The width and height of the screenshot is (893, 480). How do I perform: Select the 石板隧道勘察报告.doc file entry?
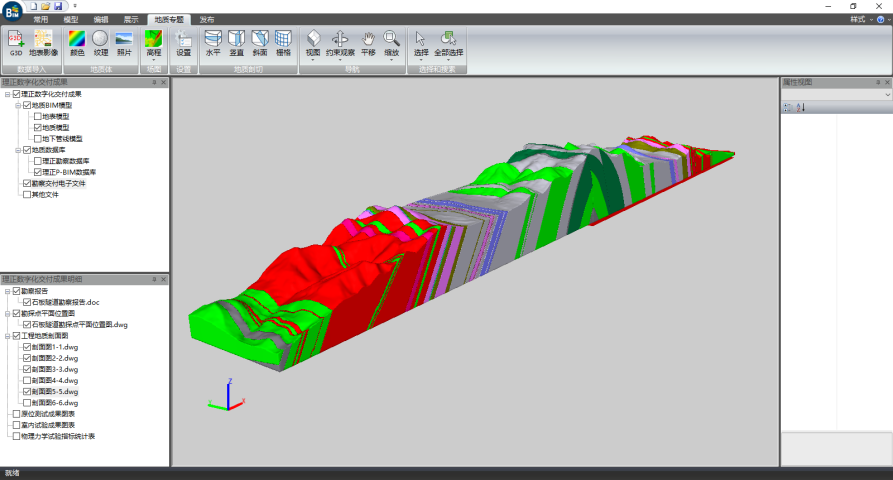[66, 302]
